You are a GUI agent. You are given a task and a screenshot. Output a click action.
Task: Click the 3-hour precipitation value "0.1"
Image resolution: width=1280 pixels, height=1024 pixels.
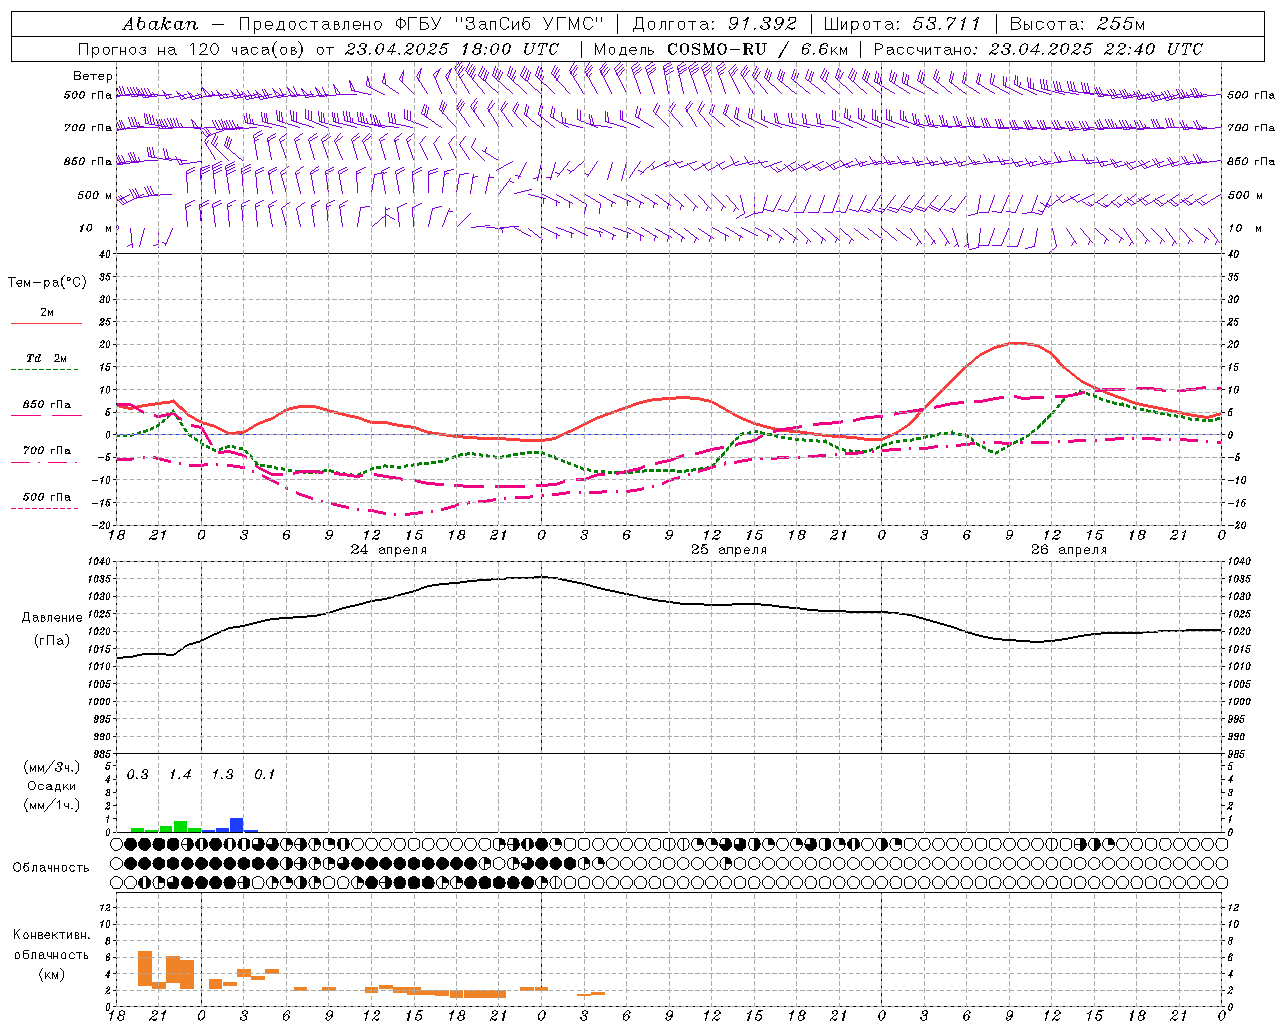point(264,775)
